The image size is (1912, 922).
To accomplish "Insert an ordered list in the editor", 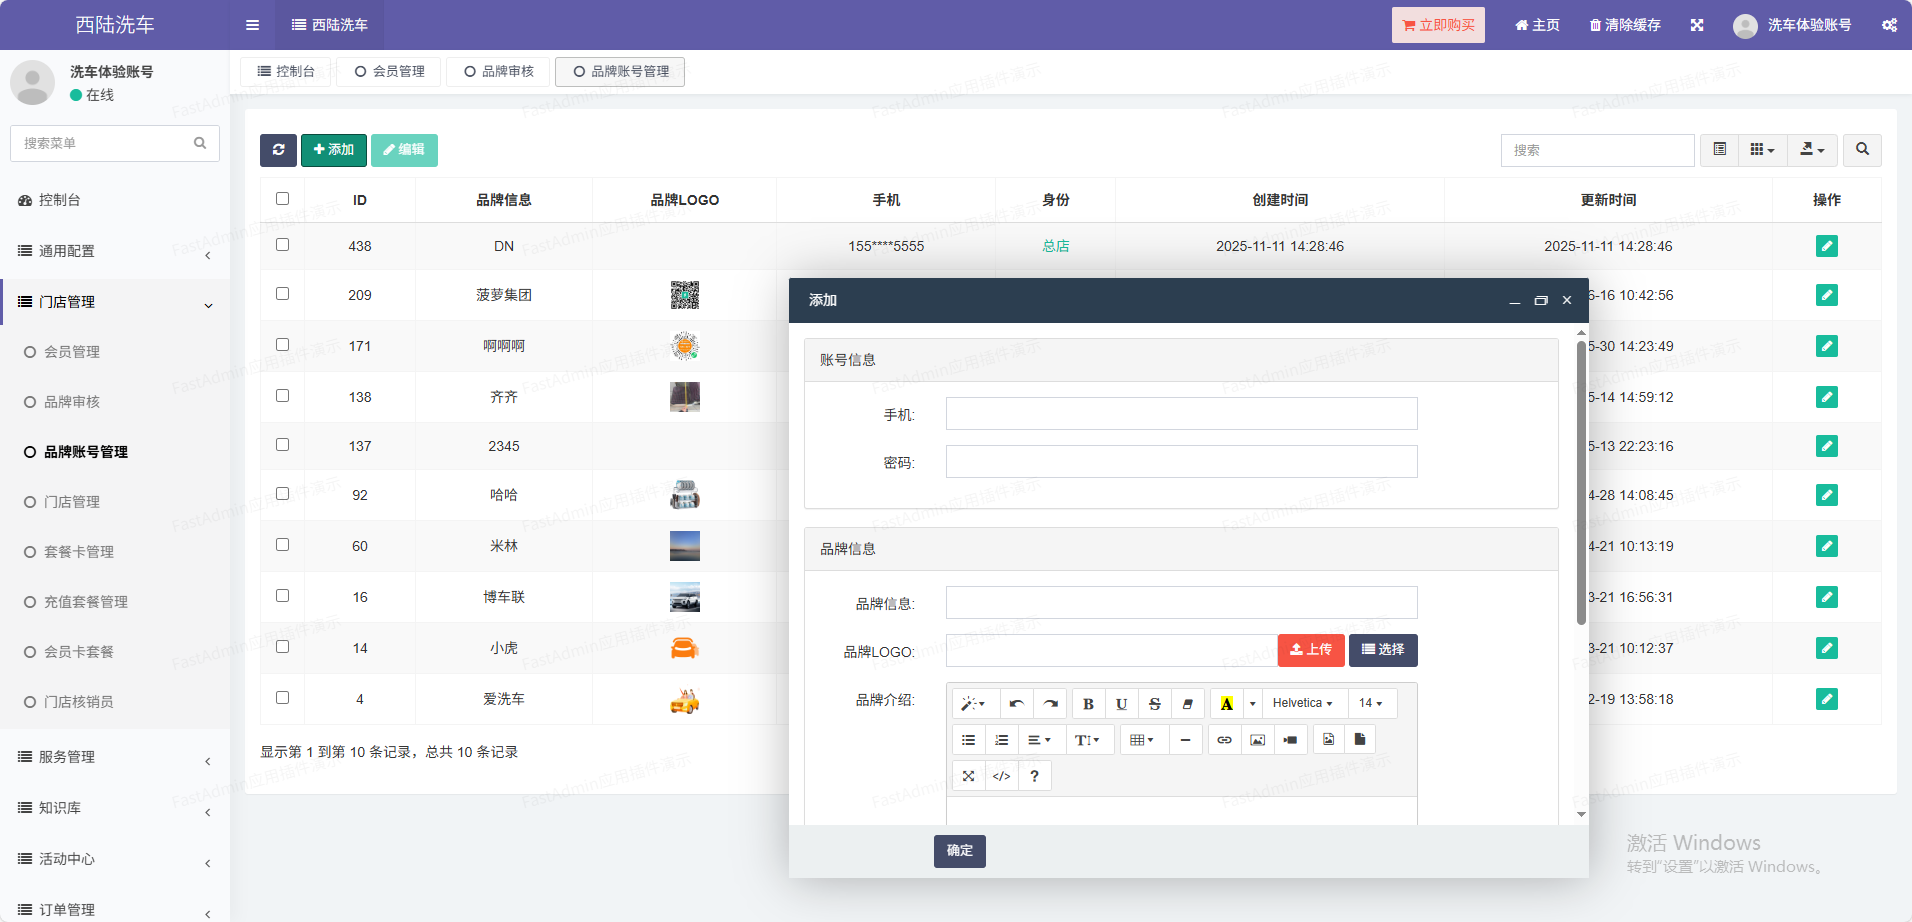I will coord(1001,740).
